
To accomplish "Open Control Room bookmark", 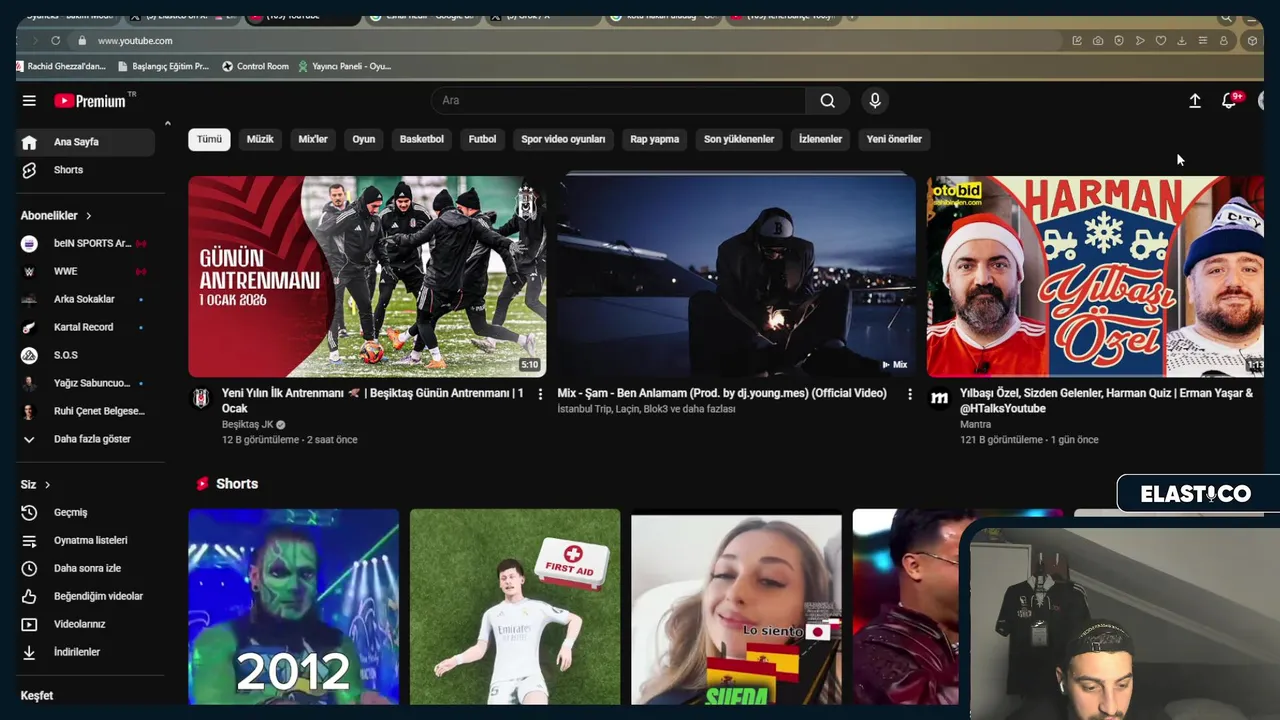I will [255, 66].
